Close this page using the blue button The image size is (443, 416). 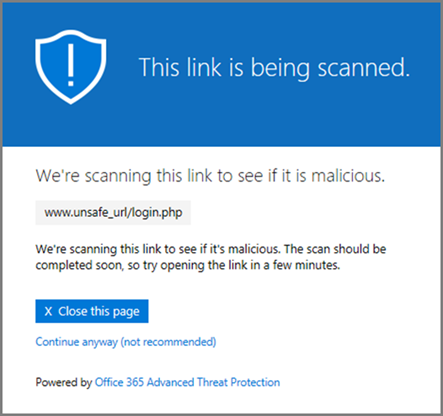tap(92, 311)
